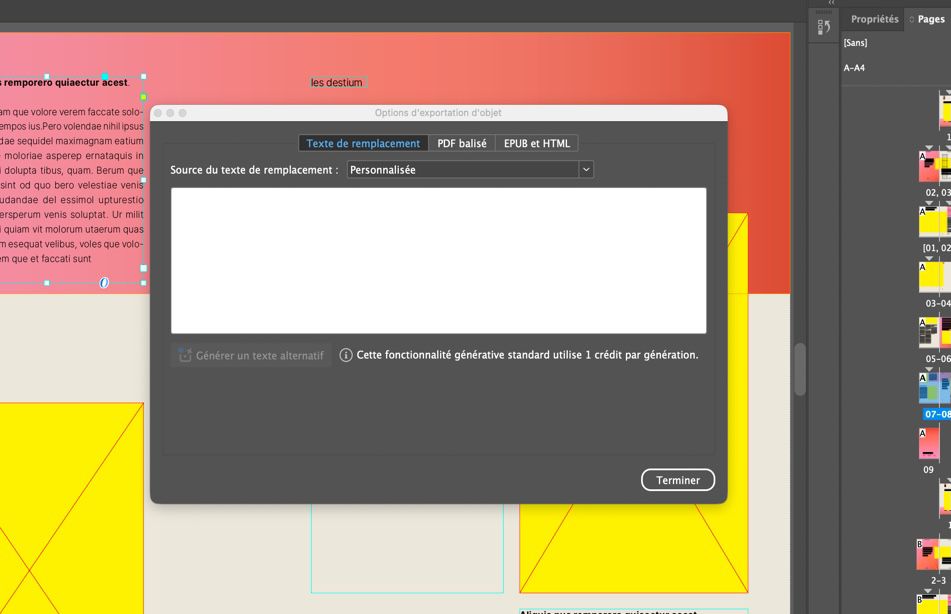Click the yellow placeholder frame at bottom left
This screenshot has height=614, width=951.
tap(72, 508)
